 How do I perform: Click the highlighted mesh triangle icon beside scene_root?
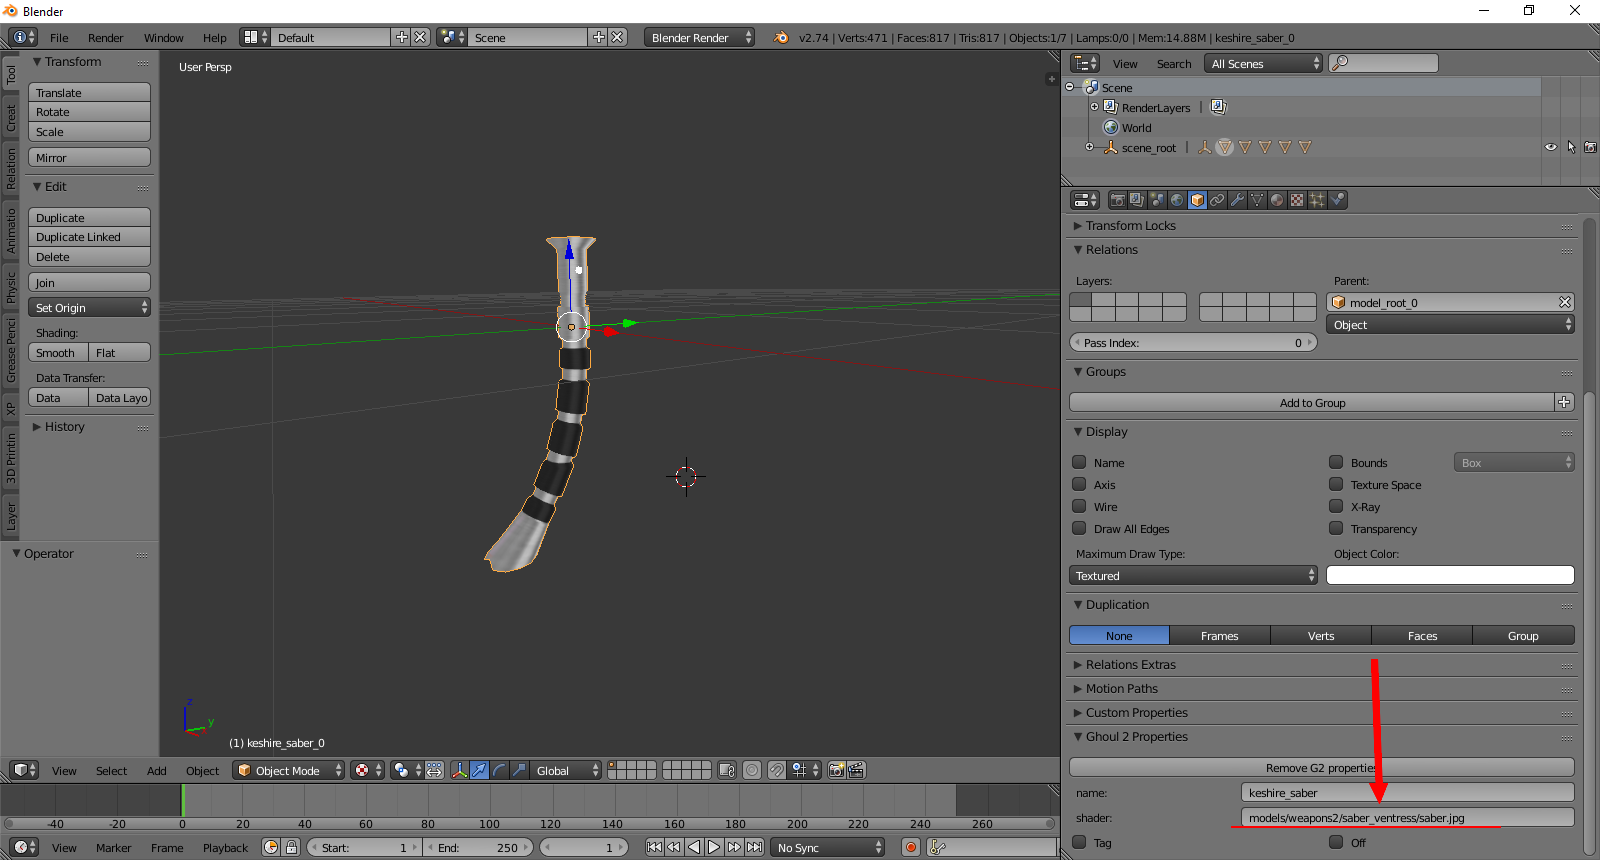pos(1225,147)
